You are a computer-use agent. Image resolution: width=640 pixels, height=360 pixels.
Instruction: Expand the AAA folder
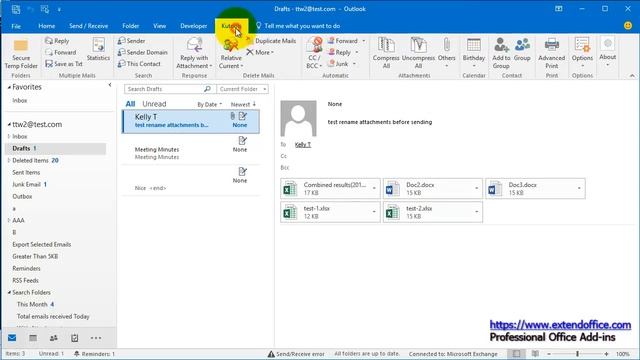pos(9,220)
